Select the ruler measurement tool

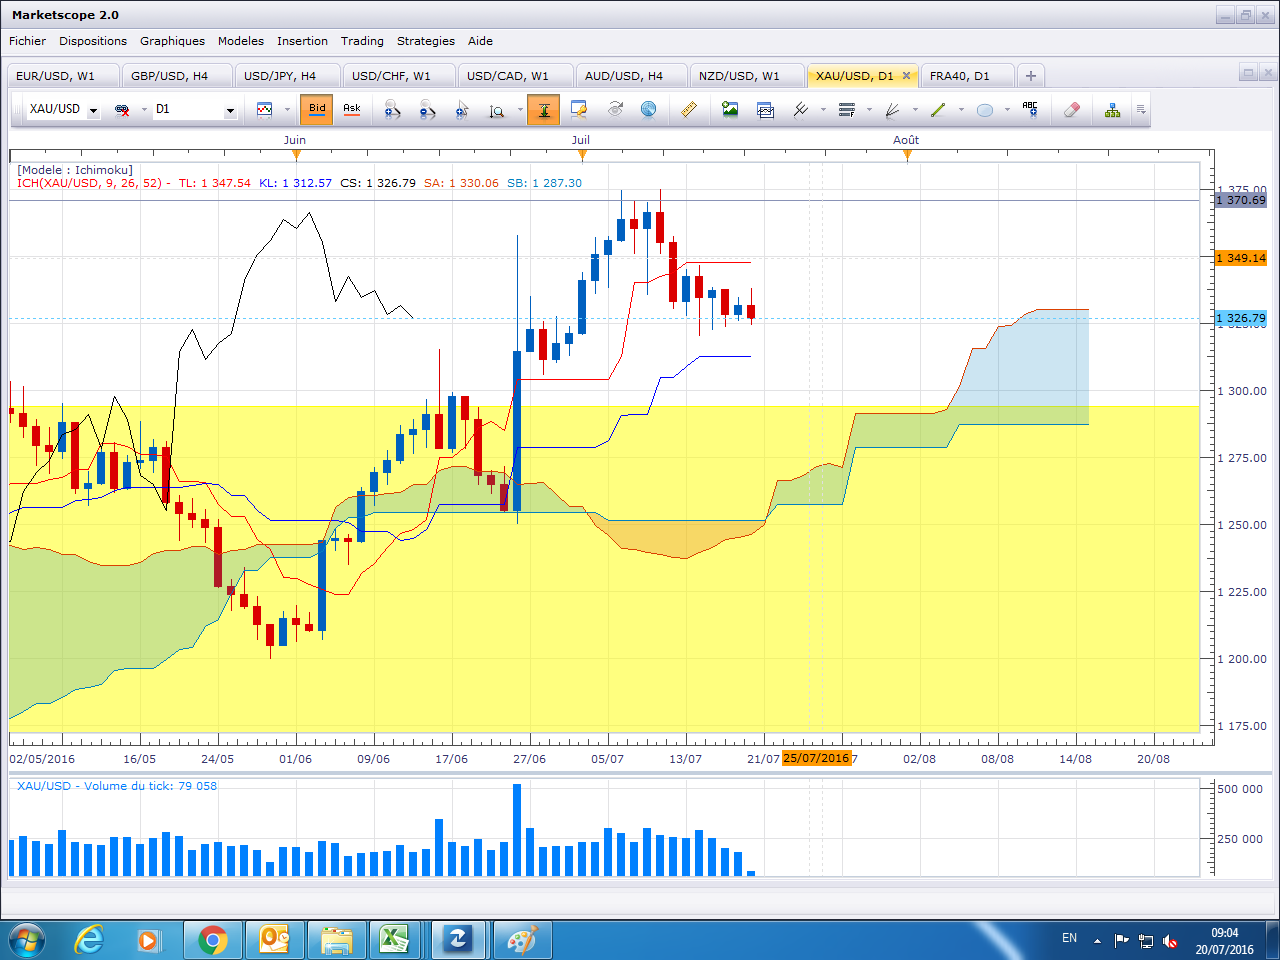(x=688, y=109)
